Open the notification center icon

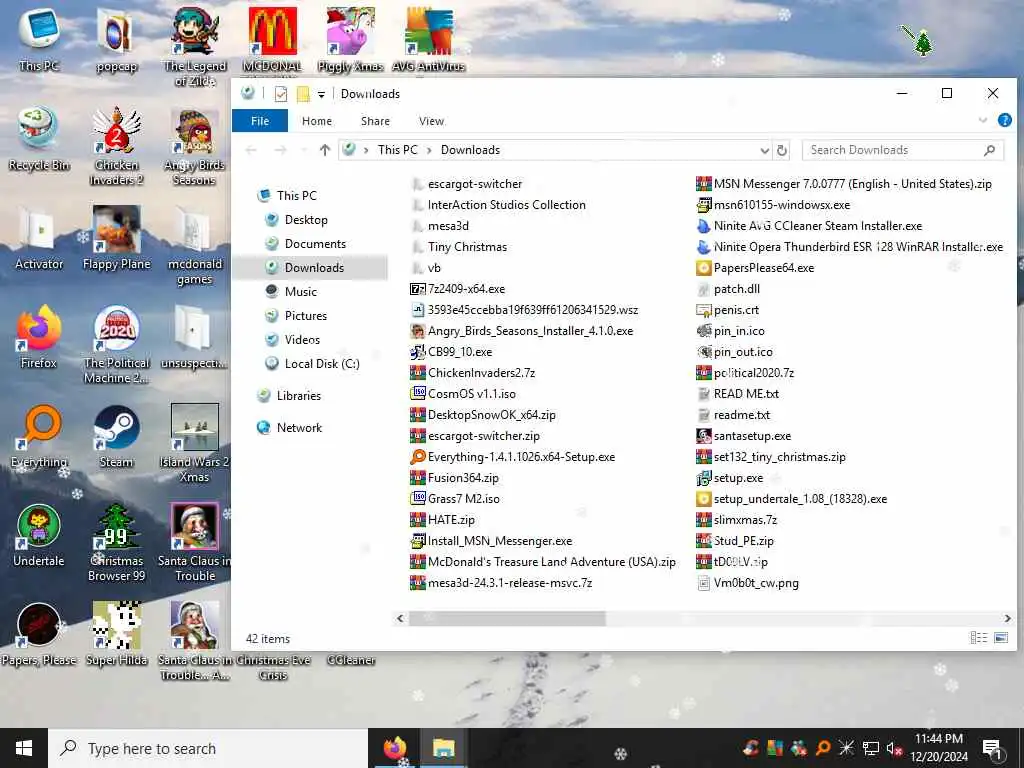[992, 748]
